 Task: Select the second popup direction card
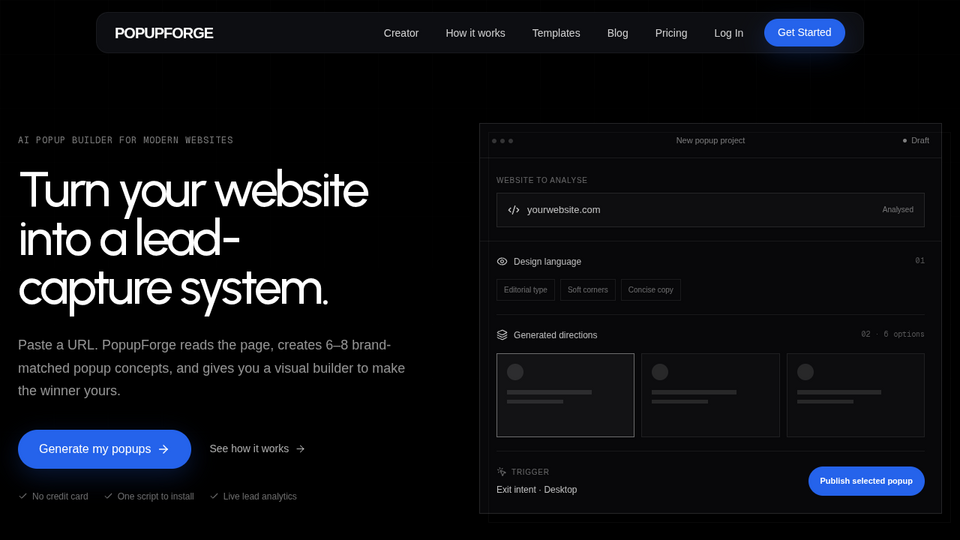pyautogui.click(x=710, y=395)
